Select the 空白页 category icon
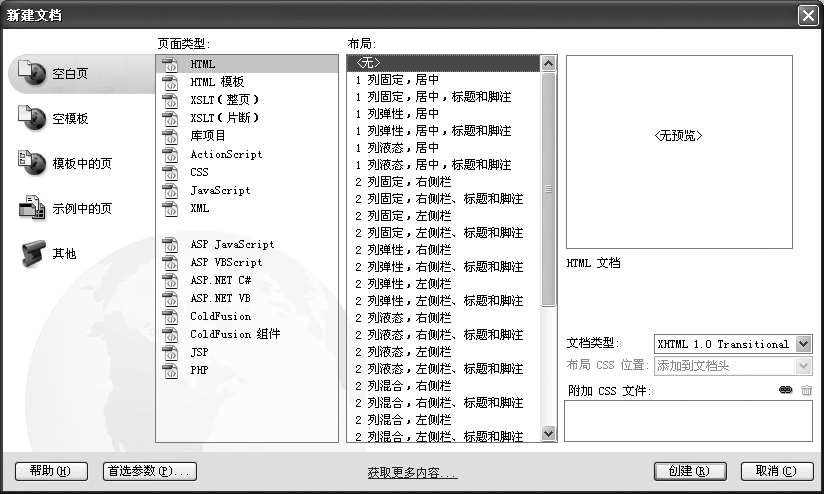824x494 pixels. pyautogui.click(x=32, y=73)
